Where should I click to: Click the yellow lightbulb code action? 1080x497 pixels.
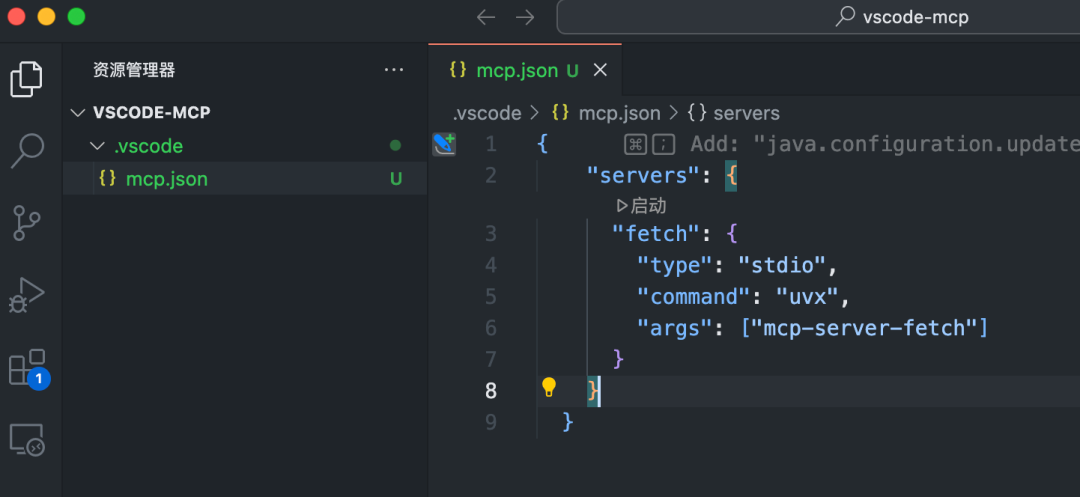click(548, 388)
